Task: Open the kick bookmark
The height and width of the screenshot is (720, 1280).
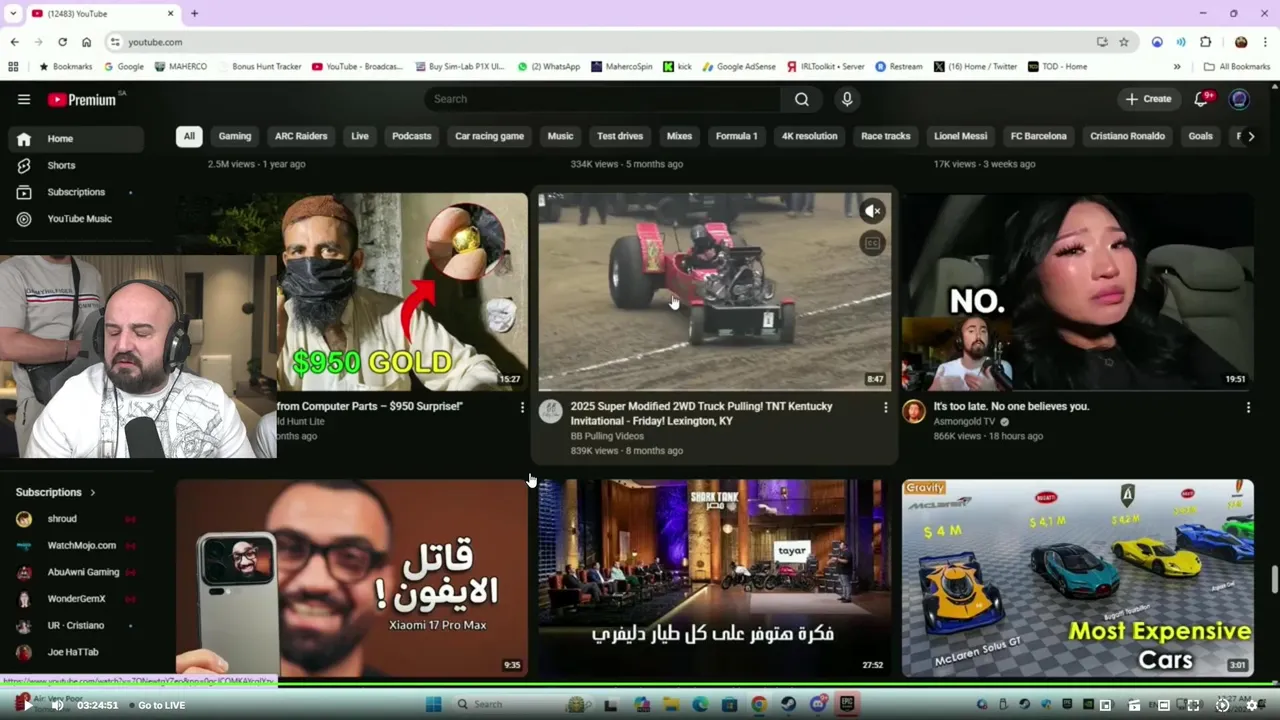Action: click(678, 67)
